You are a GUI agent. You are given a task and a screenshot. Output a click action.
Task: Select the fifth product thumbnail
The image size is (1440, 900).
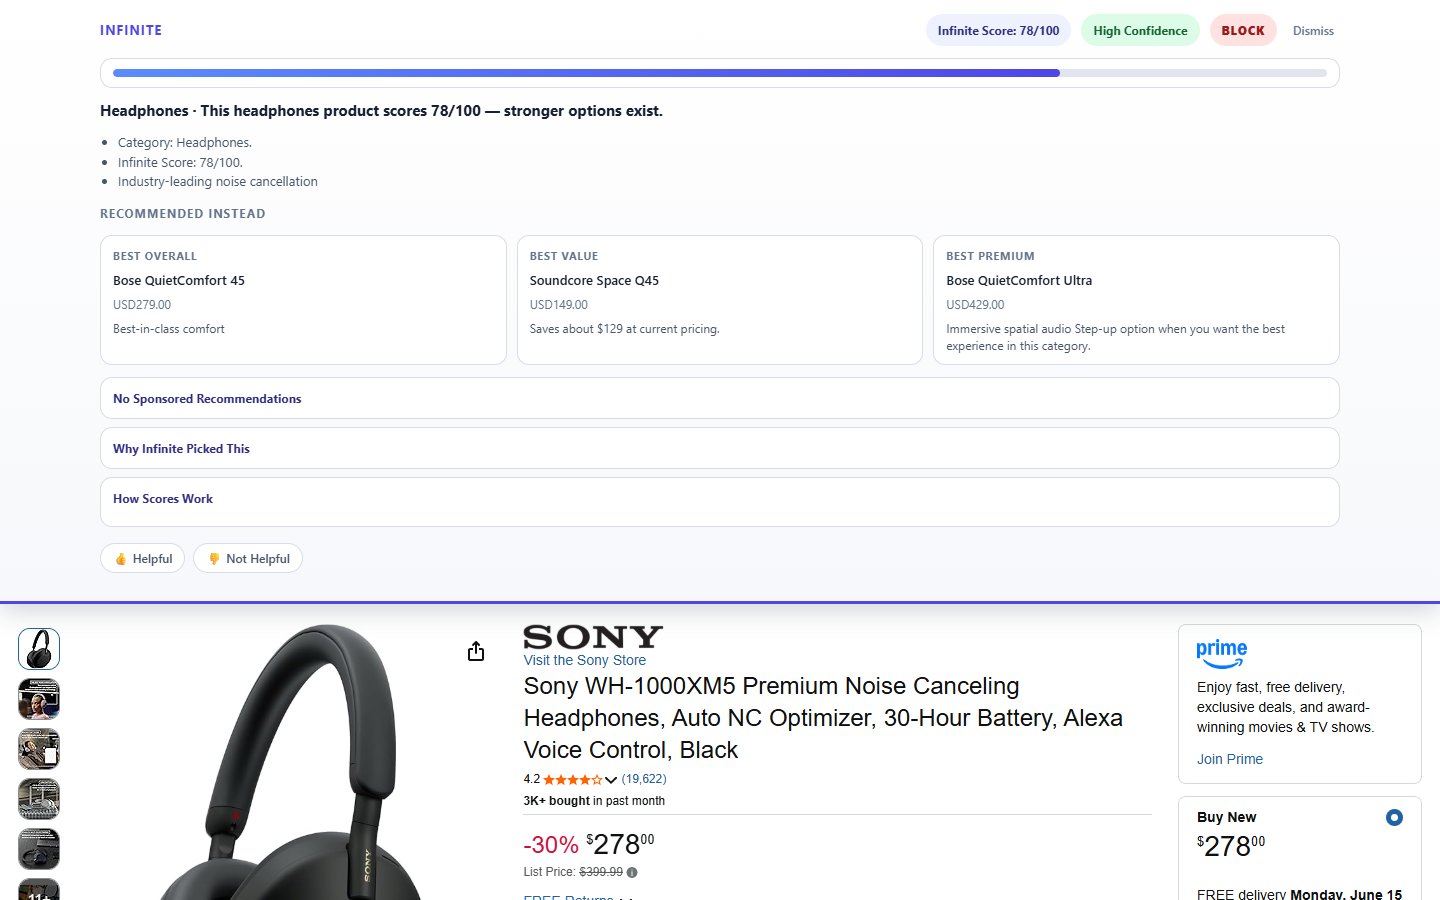pyautogui.click(x=39, y=849)
